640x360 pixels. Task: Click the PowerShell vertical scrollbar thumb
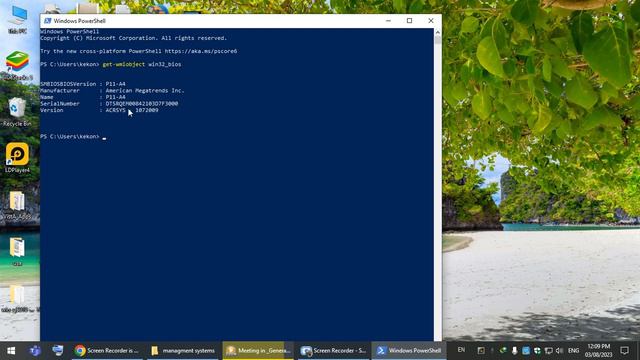point(438,40)
